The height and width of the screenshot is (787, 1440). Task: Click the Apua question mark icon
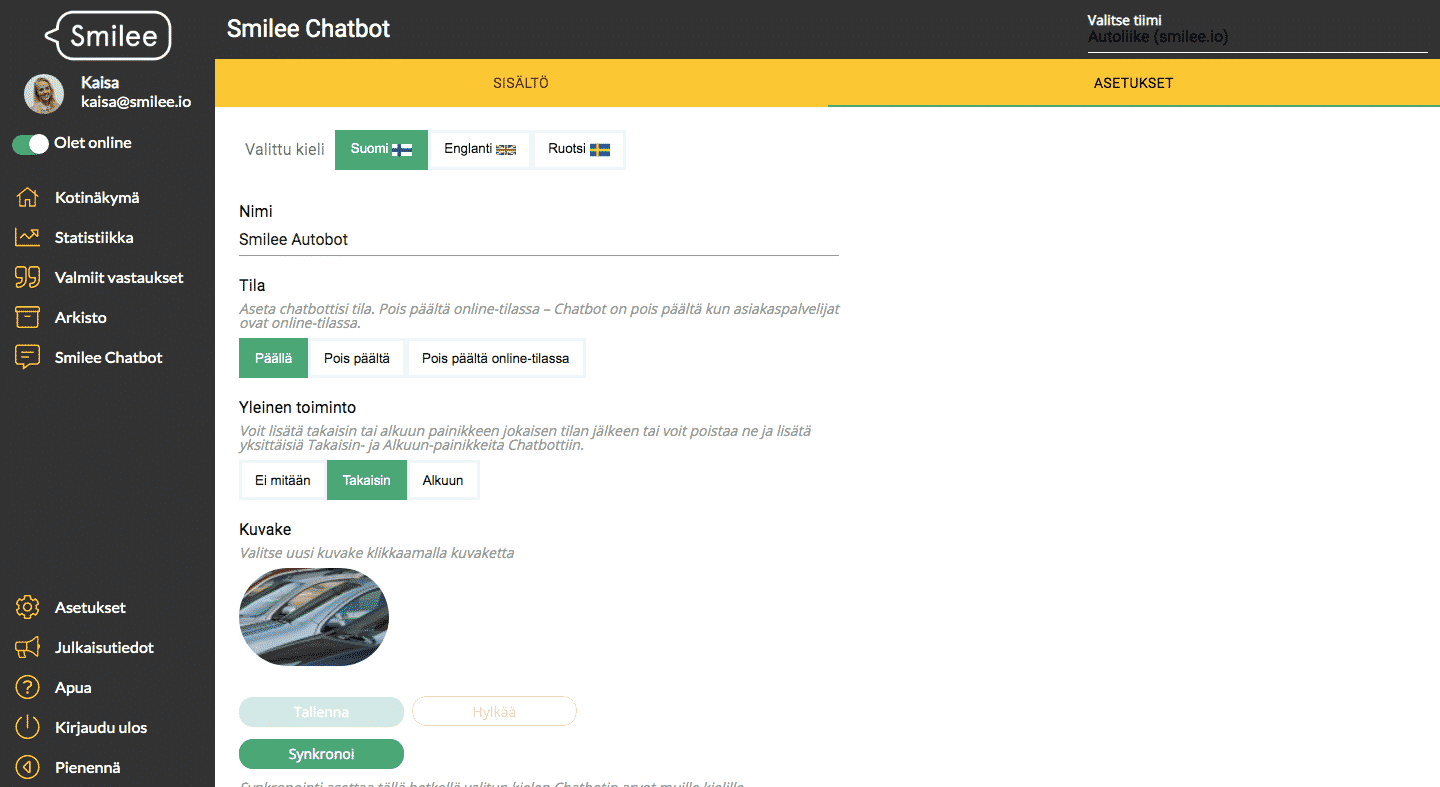(27, 688)
